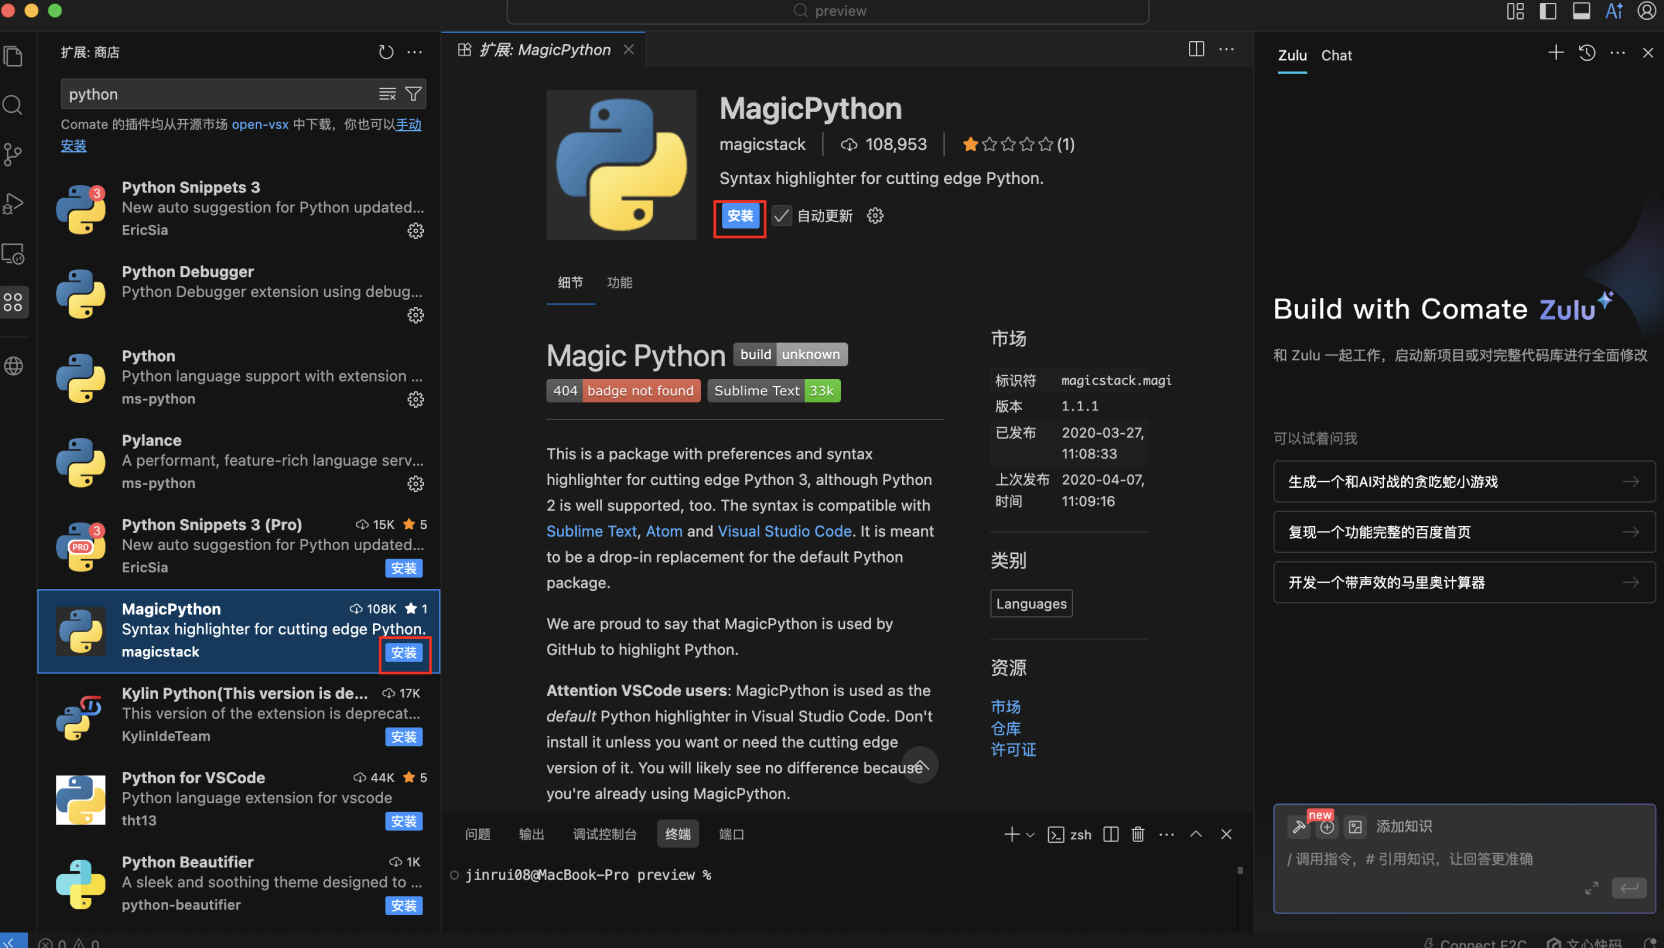Open Comate panel more options ellipsis
Viewport: 1664px width, 948px height.
(x=1618, y=53)
